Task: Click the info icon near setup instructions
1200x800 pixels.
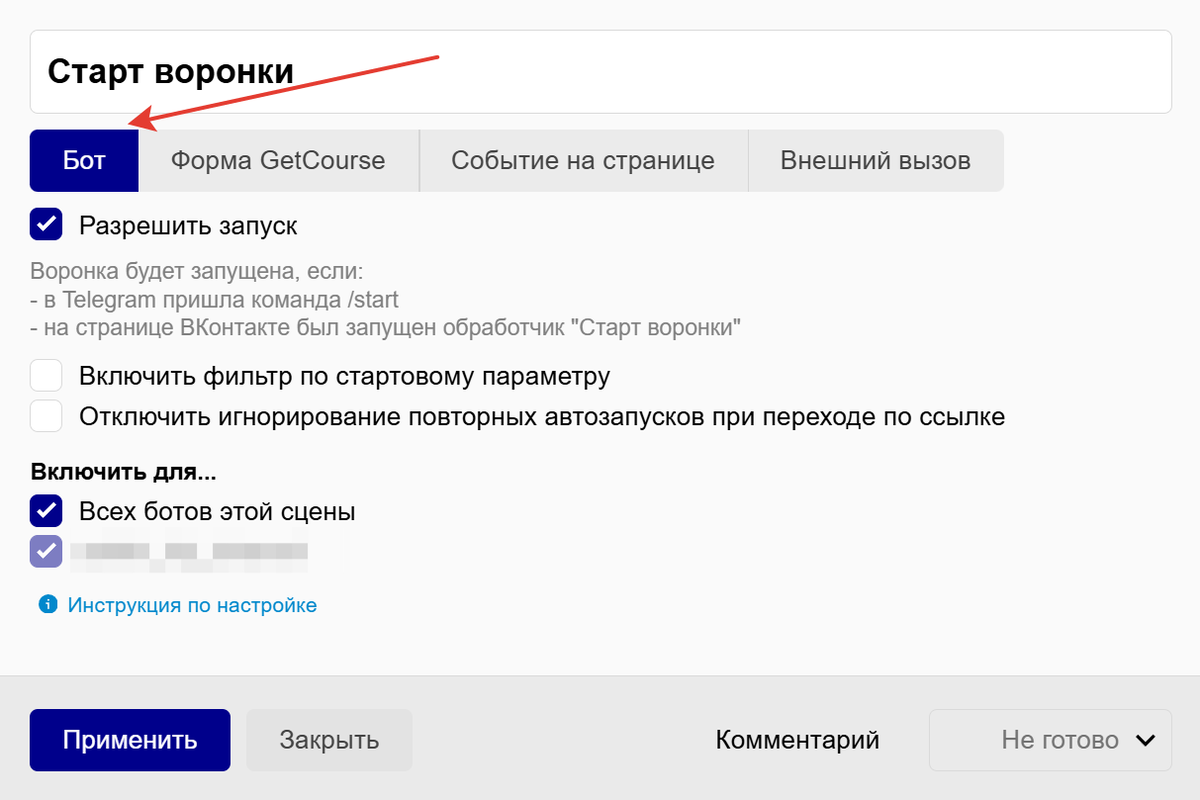Action: 47,604
